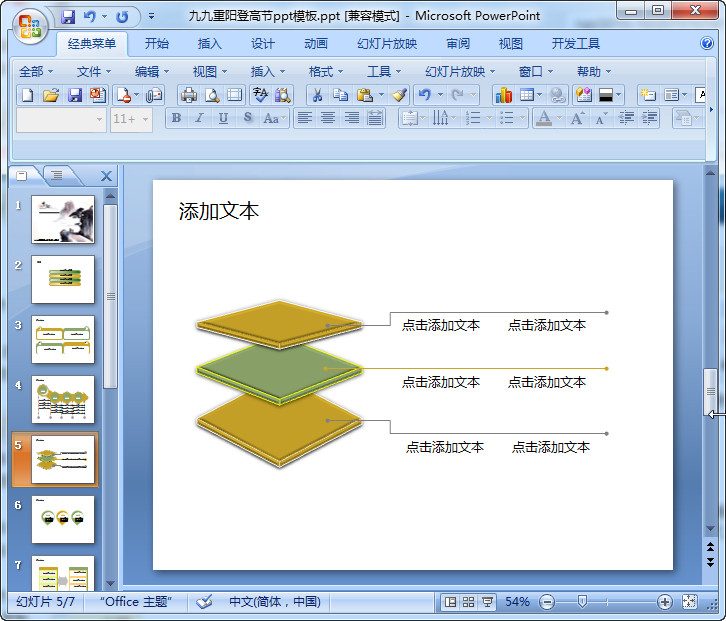This screenshot has width=726, height=621.
Task: Paste from clipboard
Action: pos(365,95)
